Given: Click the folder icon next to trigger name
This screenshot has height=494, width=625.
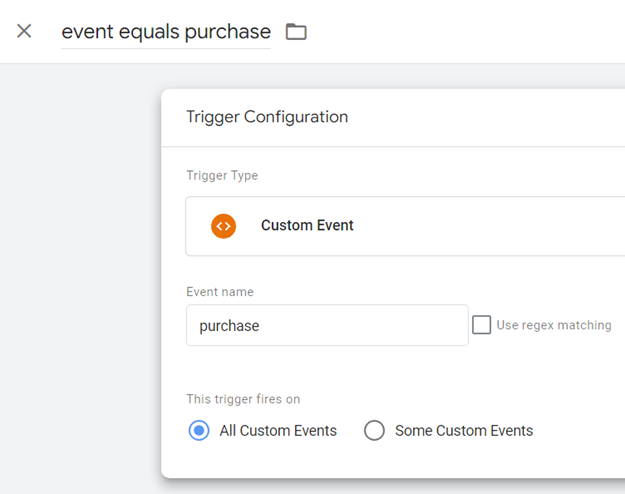Looking at the screenshot, I should (x=296, y=31).
